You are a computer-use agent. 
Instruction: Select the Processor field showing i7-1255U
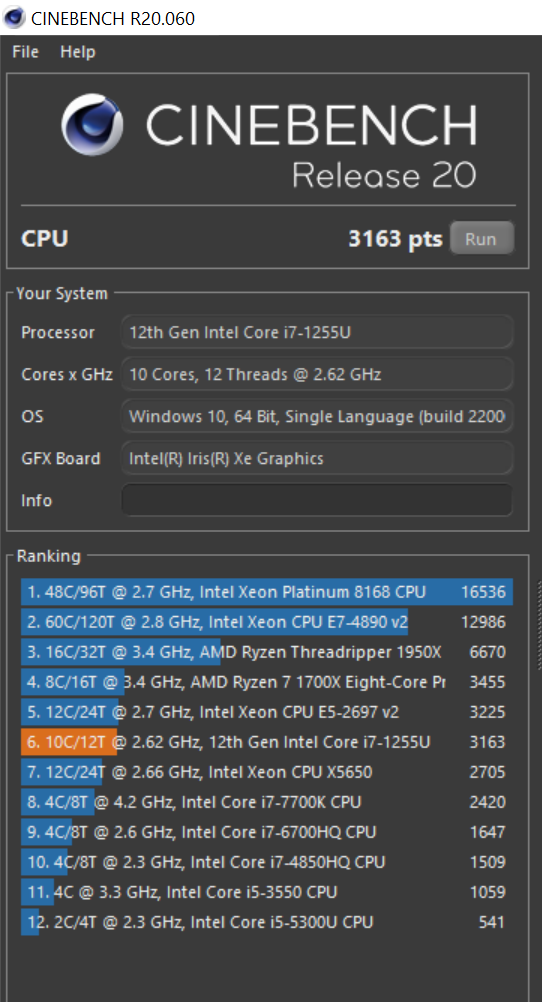click(317, 332)
